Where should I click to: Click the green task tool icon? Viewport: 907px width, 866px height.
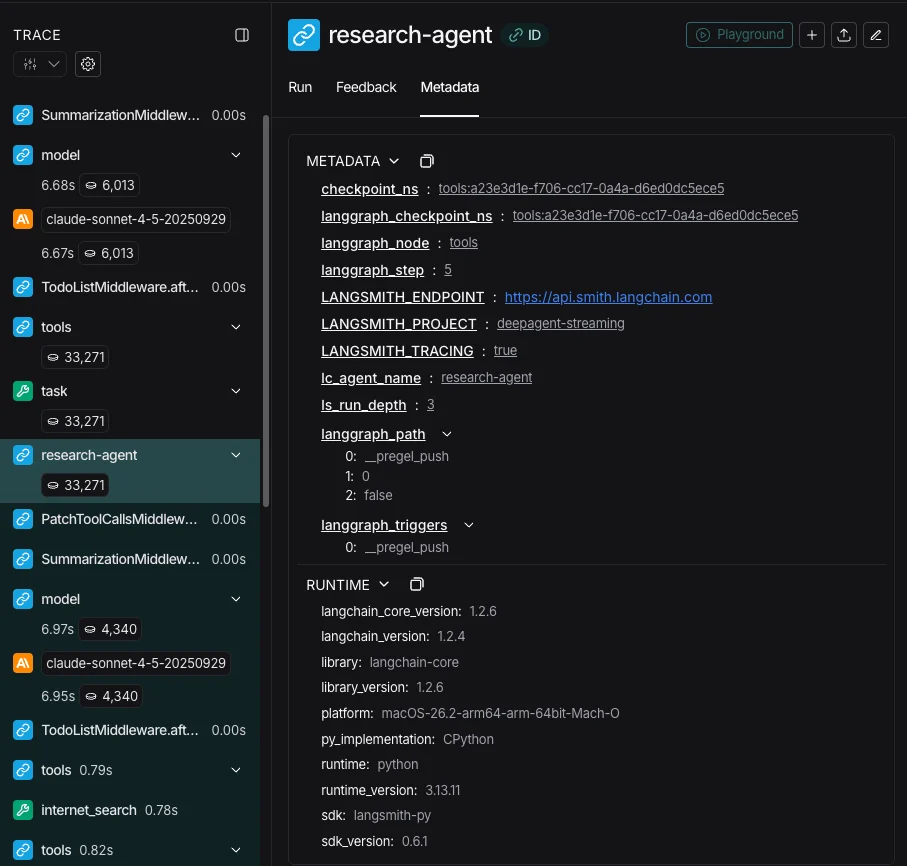[23, 391]
